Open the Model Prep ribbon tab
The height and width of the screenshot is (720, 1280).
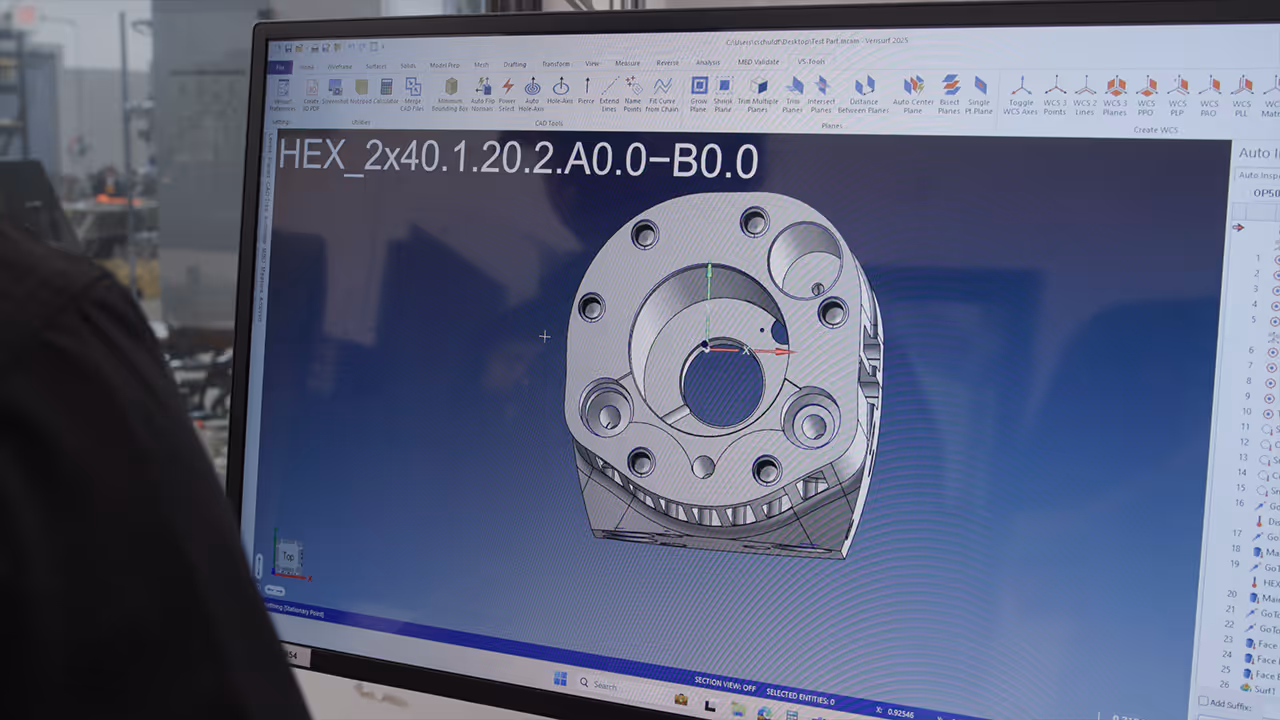click(444, 65)
